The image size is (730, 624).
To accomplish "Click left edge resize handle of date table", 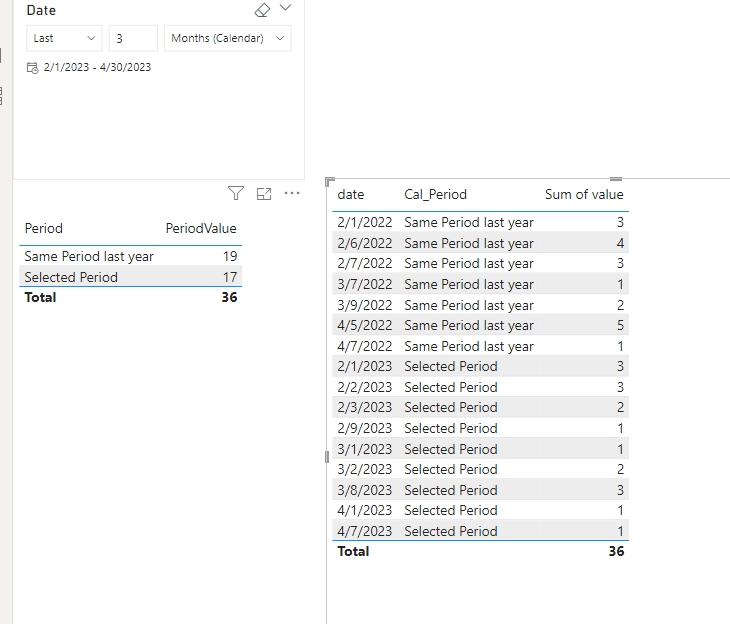I will point(327,457).
